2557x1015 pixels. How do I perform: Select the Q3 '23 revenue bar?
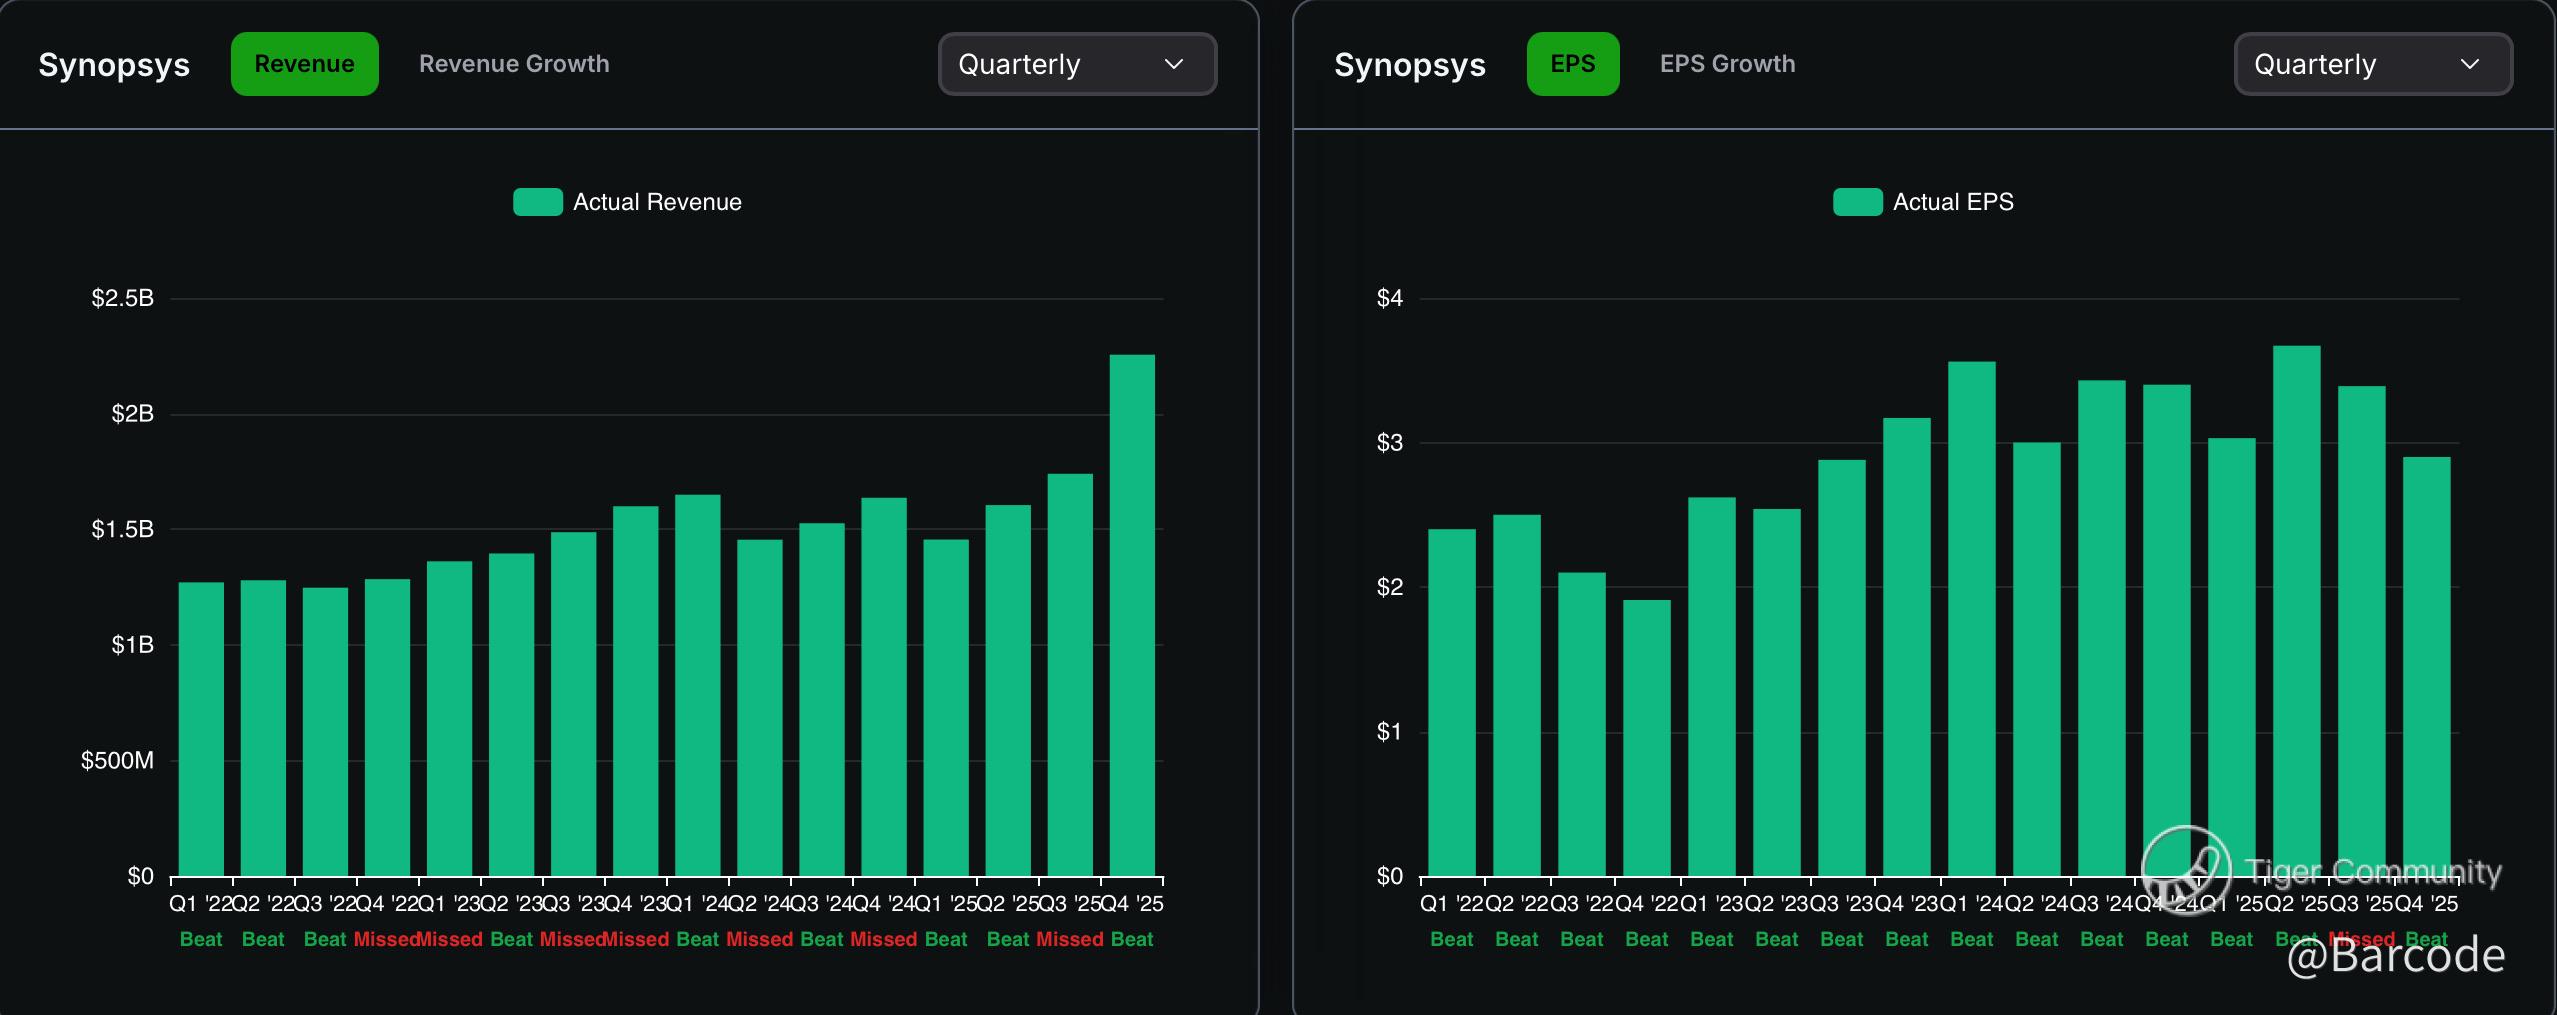click(x=573, y=704)
